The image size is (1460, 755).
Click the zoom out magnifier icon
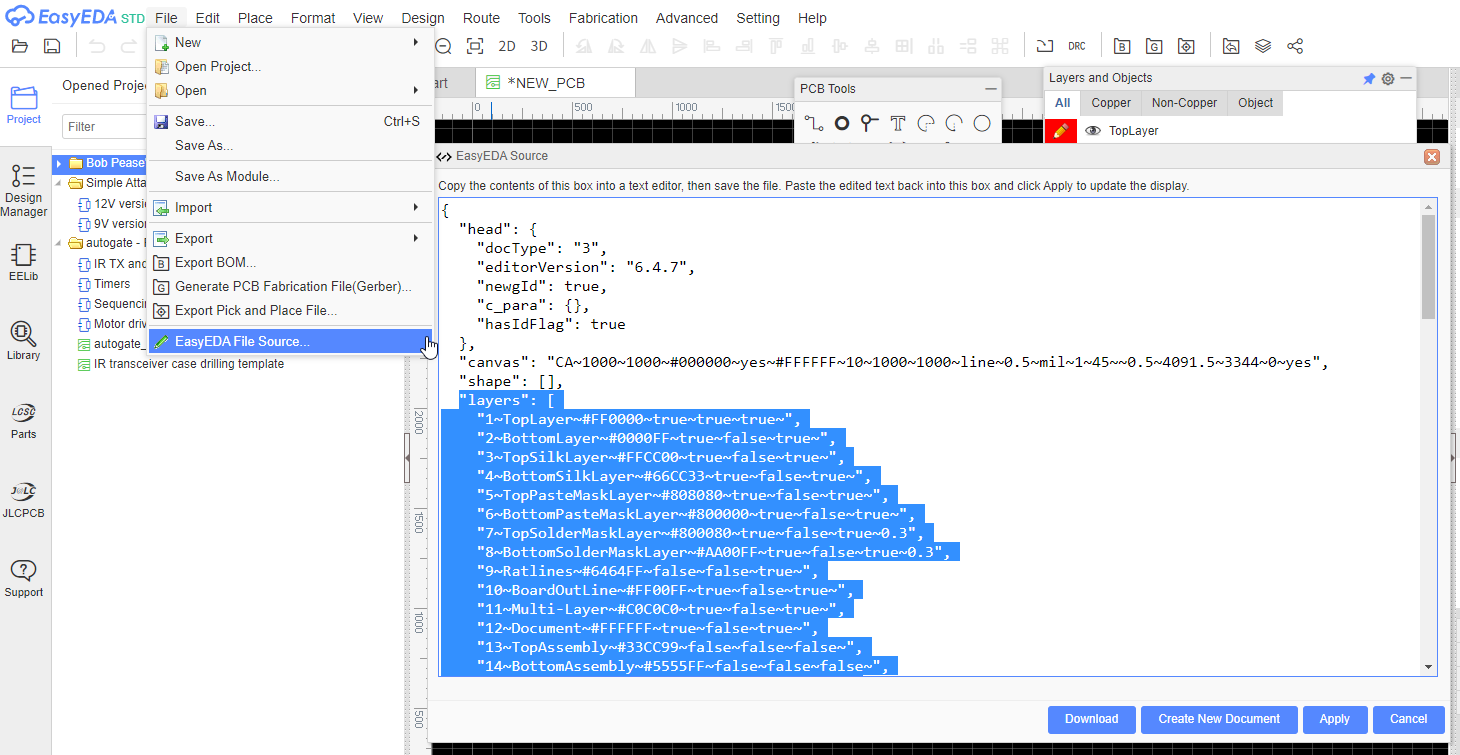pyautogui.click(x=443, y=46)
